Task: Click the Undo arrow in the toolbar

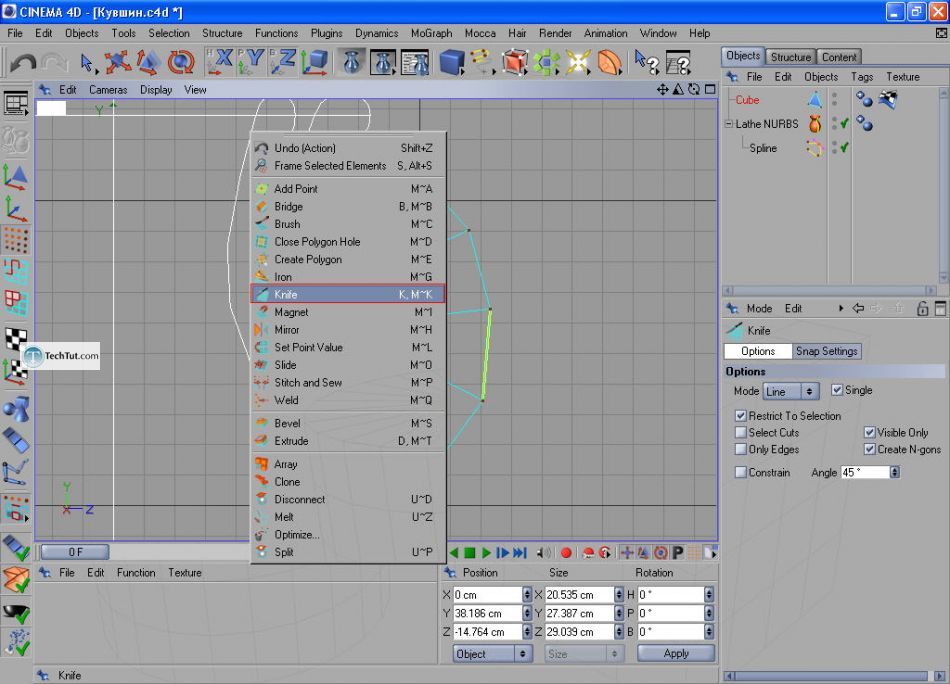Action: pos(23,62)
